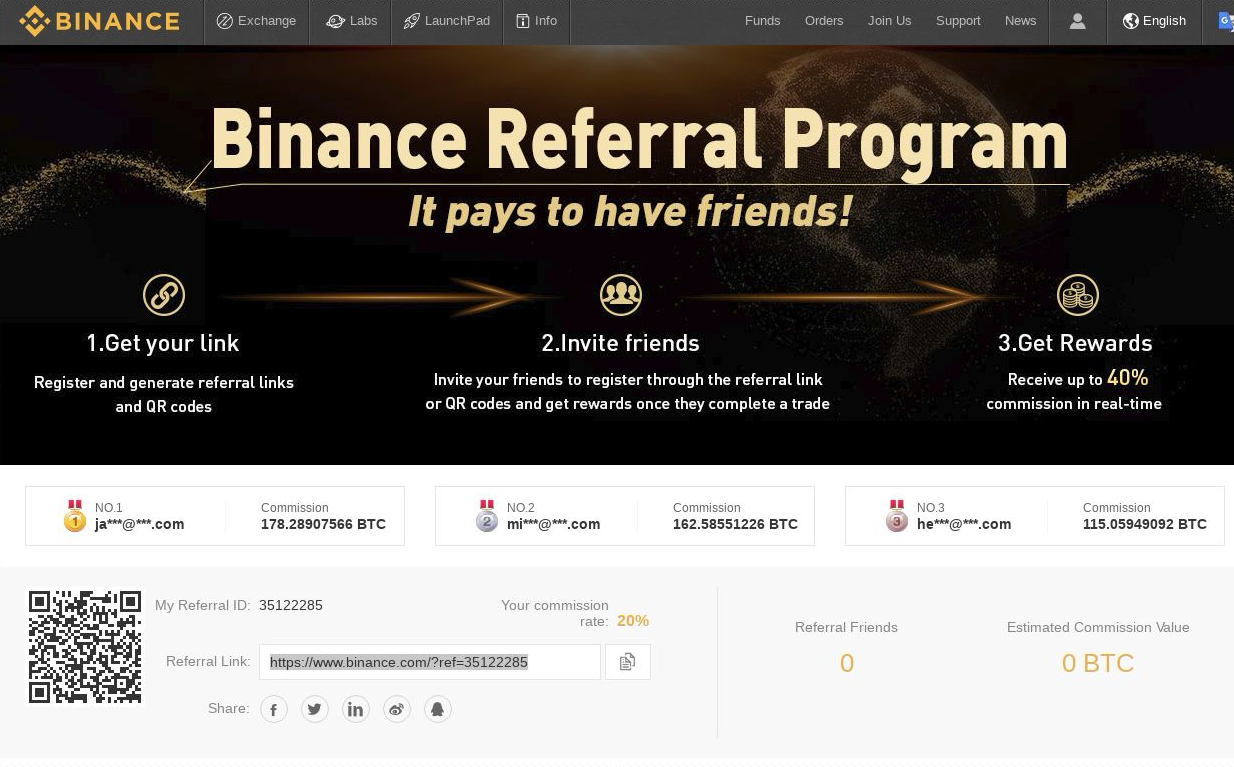Click the coins icon above Get Rewards
1234x767 pixels.
pyautogui.click(x=1078, y=295)
